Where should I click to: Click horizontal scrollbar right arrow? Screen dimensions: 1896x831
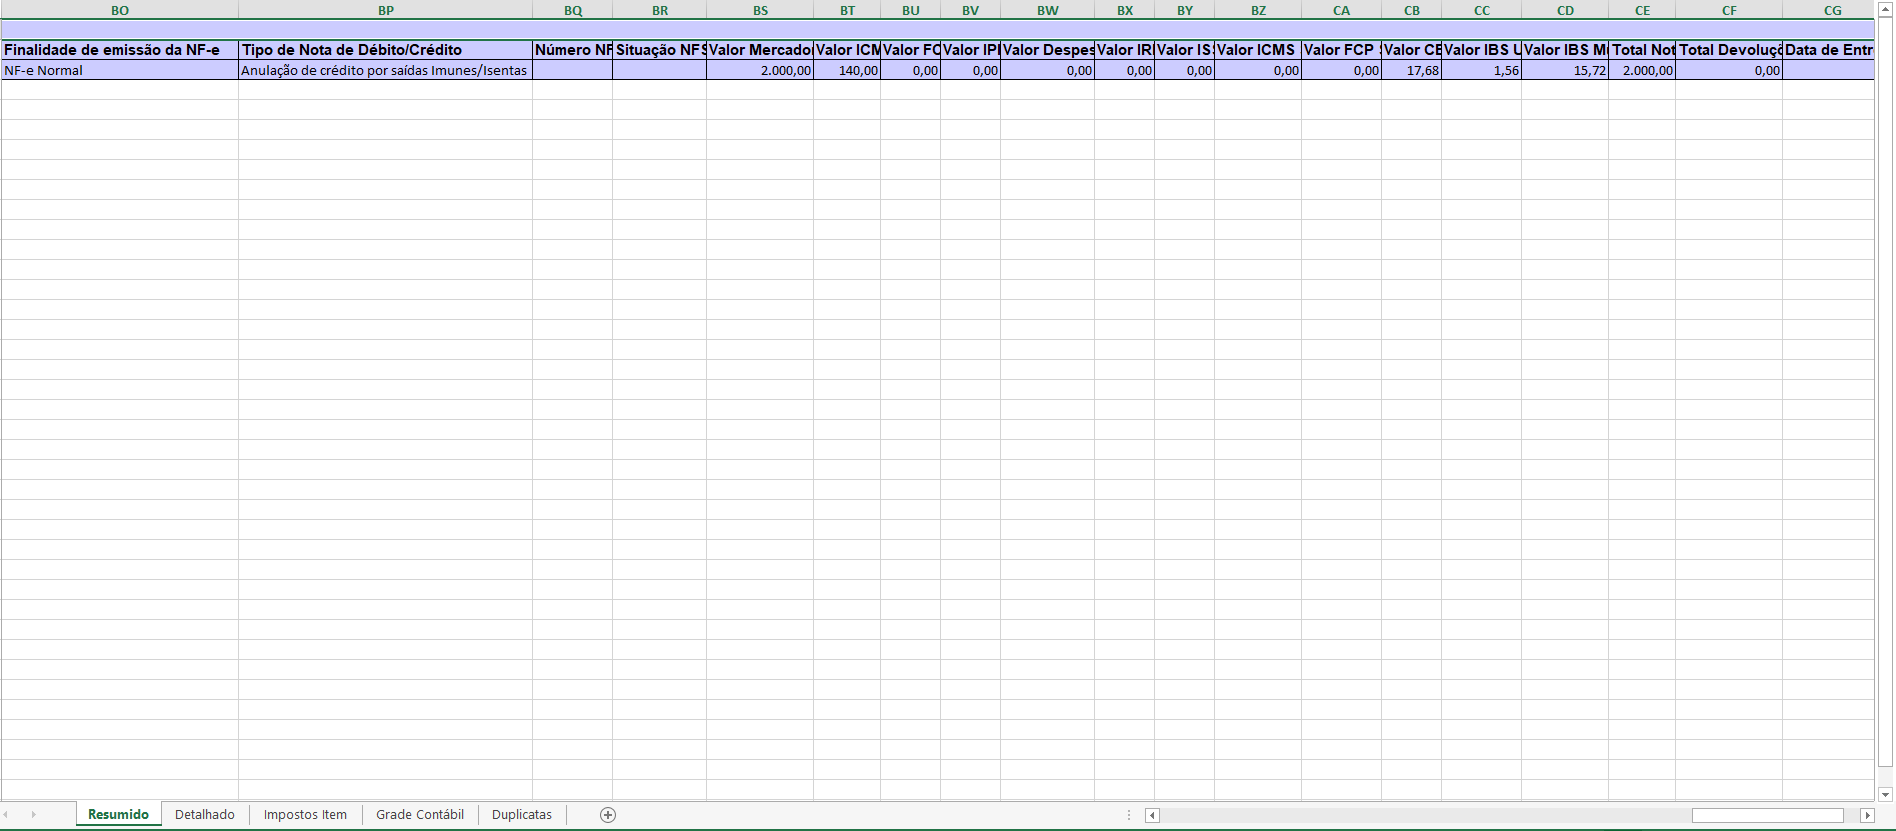1867,815
